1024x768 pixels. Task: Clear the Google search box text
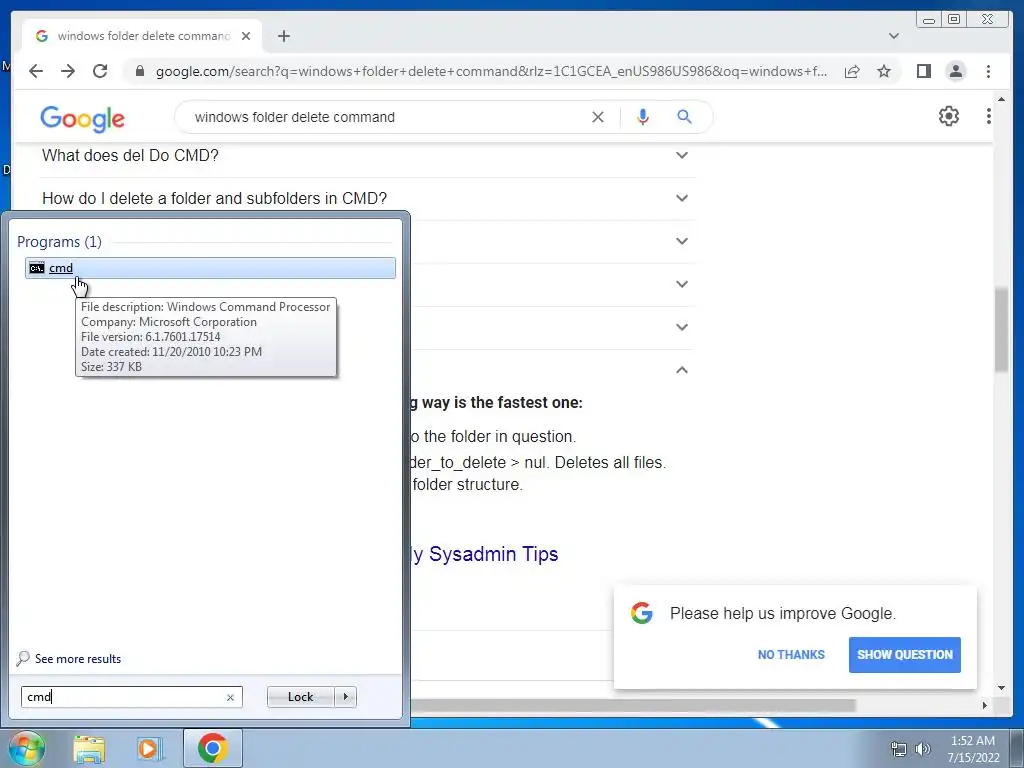(598, 117)
